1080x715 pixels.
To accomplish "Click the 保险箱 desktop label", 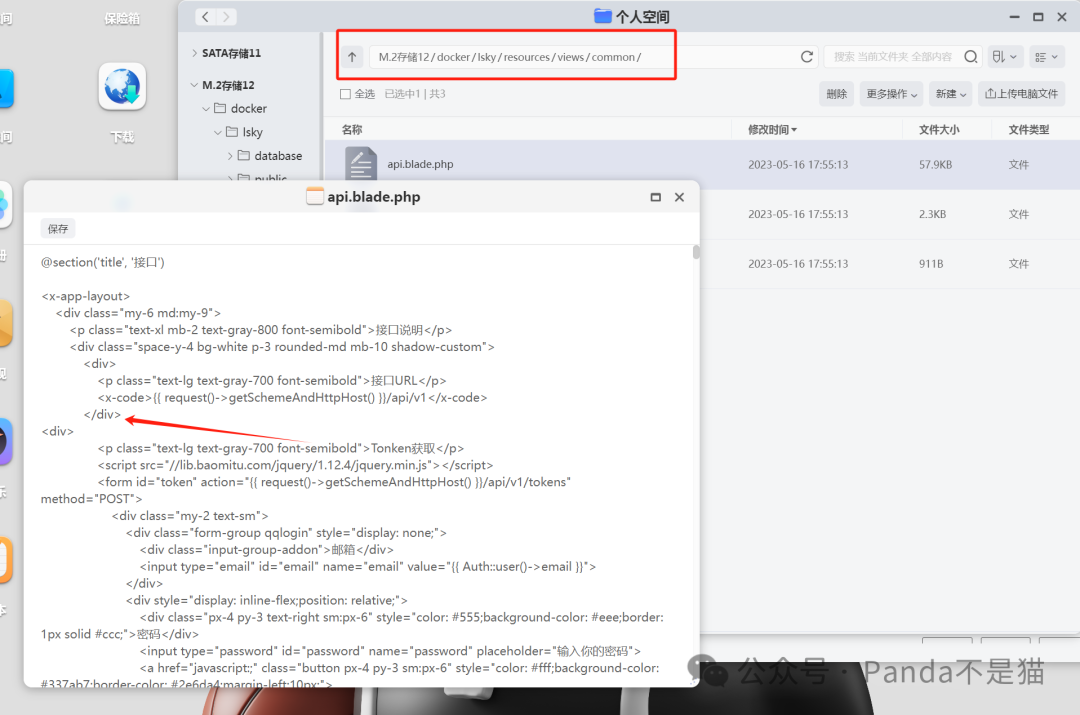I will click(122, 19).
